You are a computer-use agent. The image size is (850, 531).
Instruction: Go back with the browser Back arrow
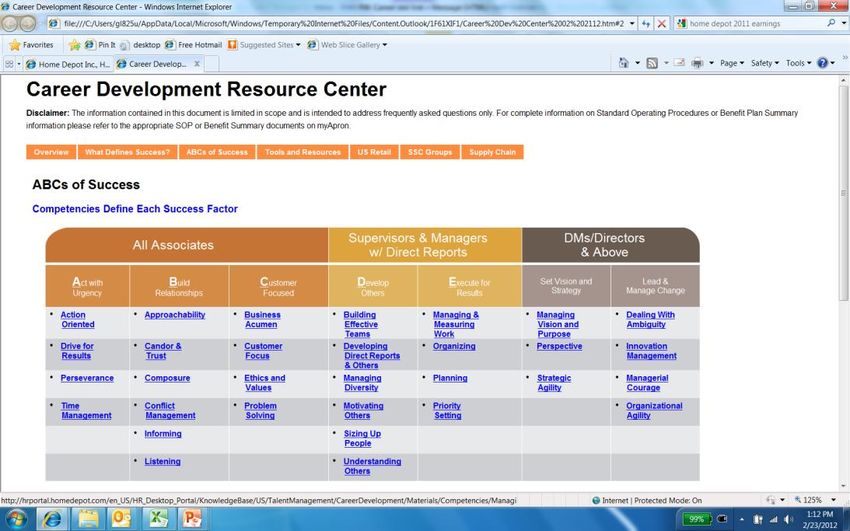point(10,24)
